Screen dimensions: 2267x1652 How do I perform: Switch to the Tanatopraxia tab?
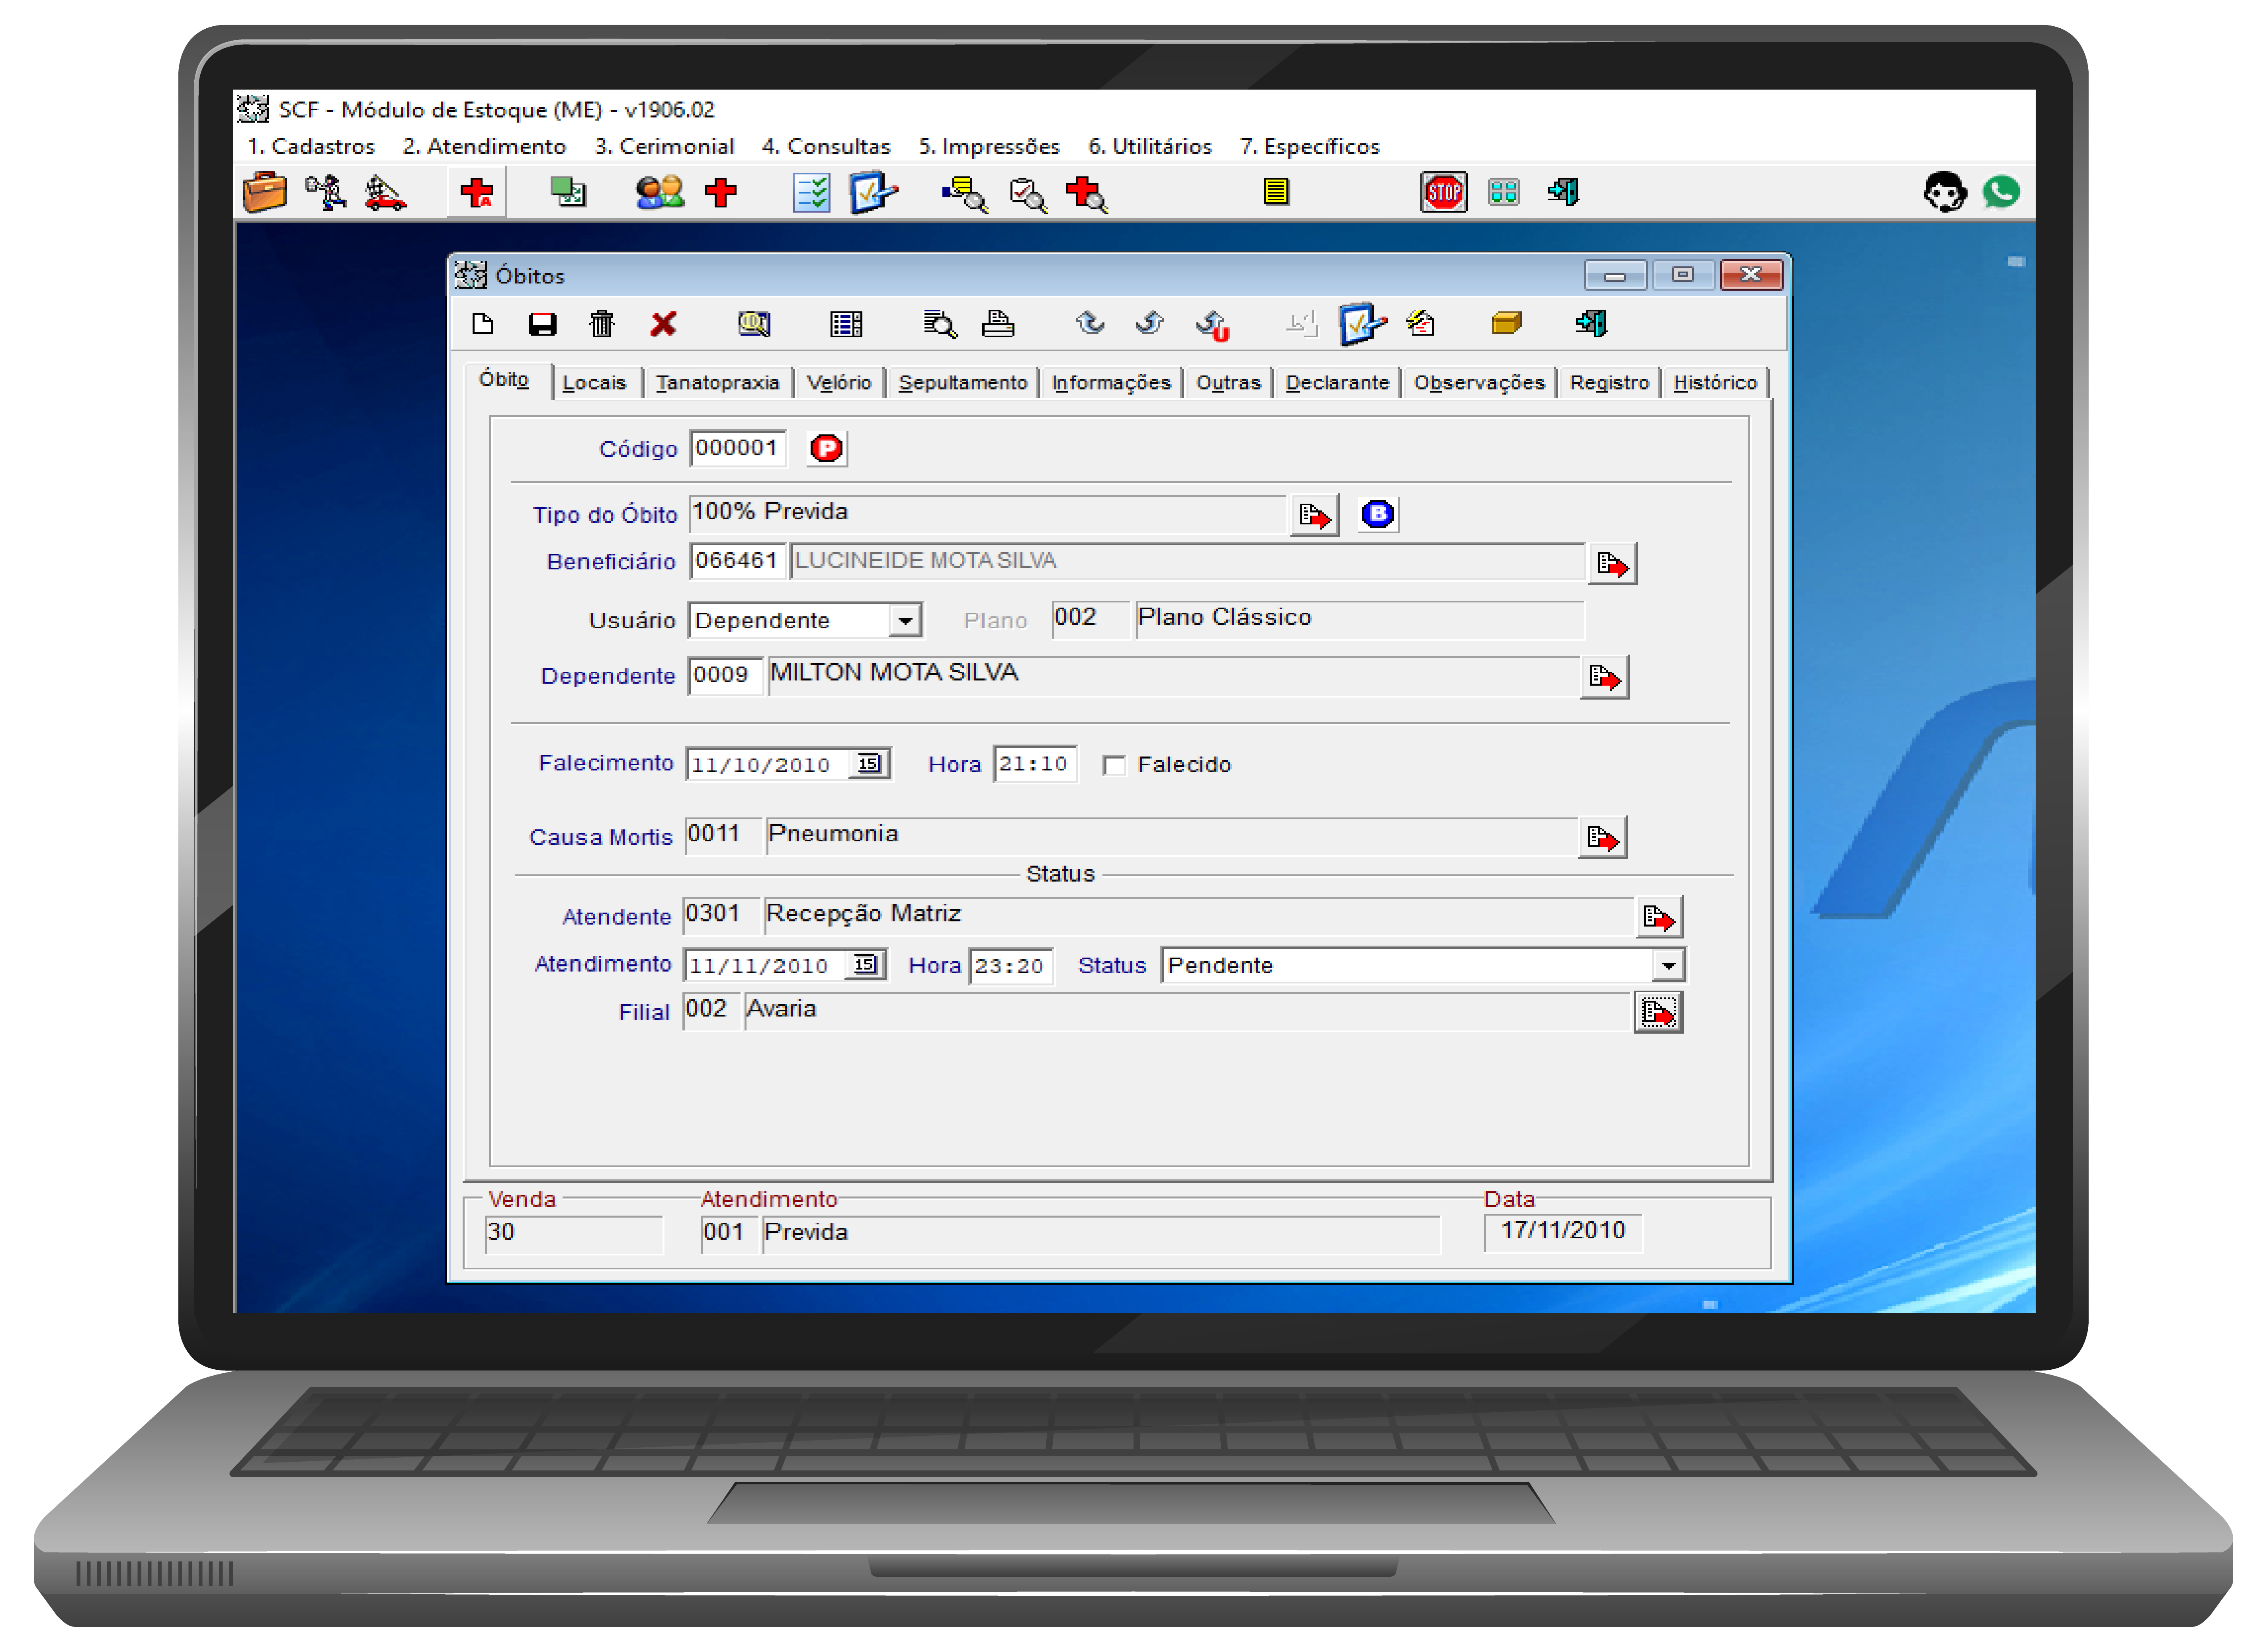(x=717, y=383)
